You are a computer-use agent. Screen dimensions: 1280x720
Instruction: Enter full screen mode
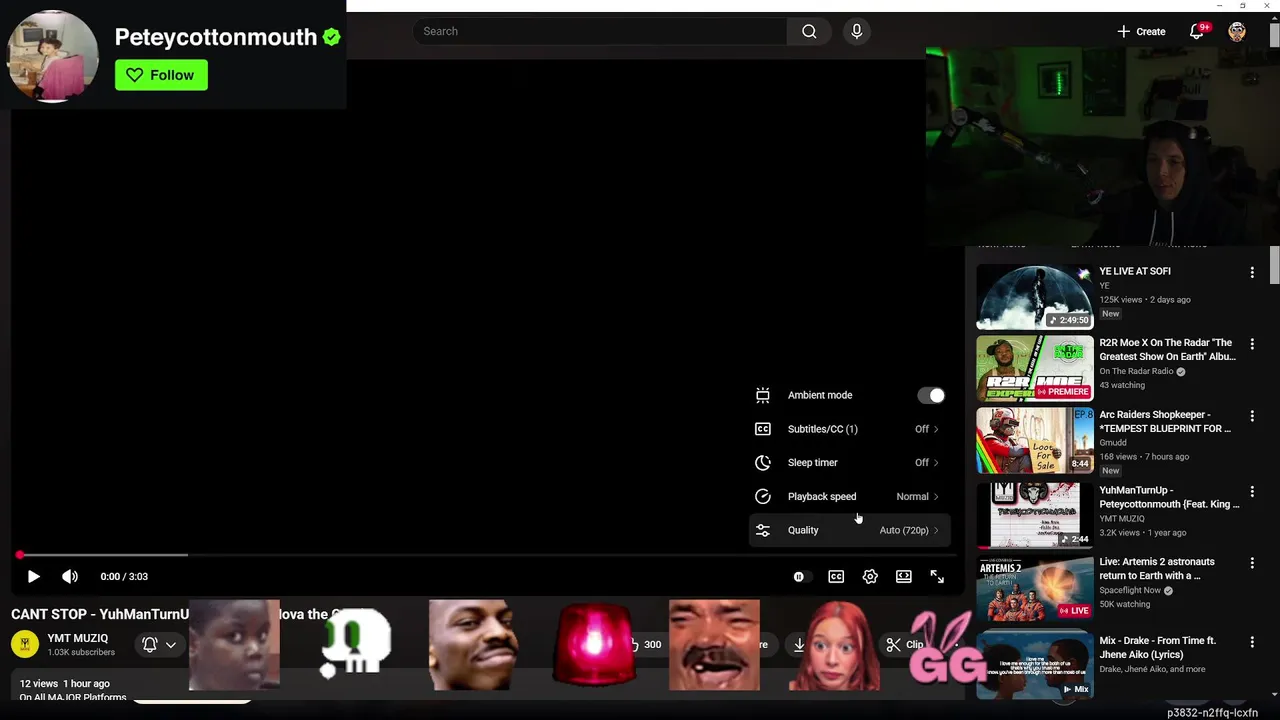point(937,576)
